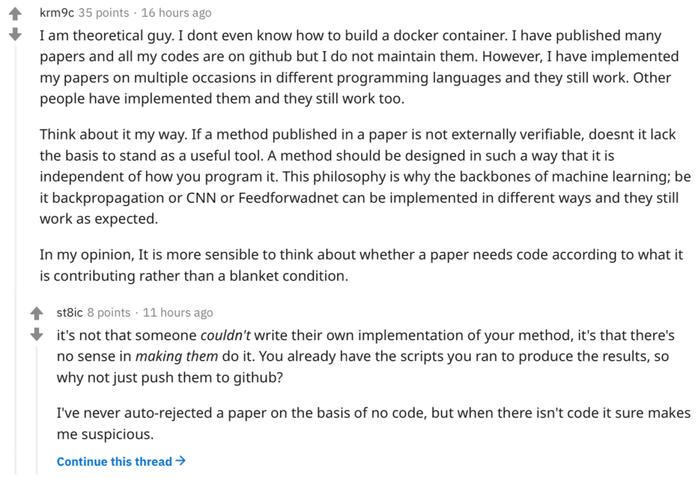Click the arrow icon after Continue this thread
700x479 pixels.
(180, 460)
